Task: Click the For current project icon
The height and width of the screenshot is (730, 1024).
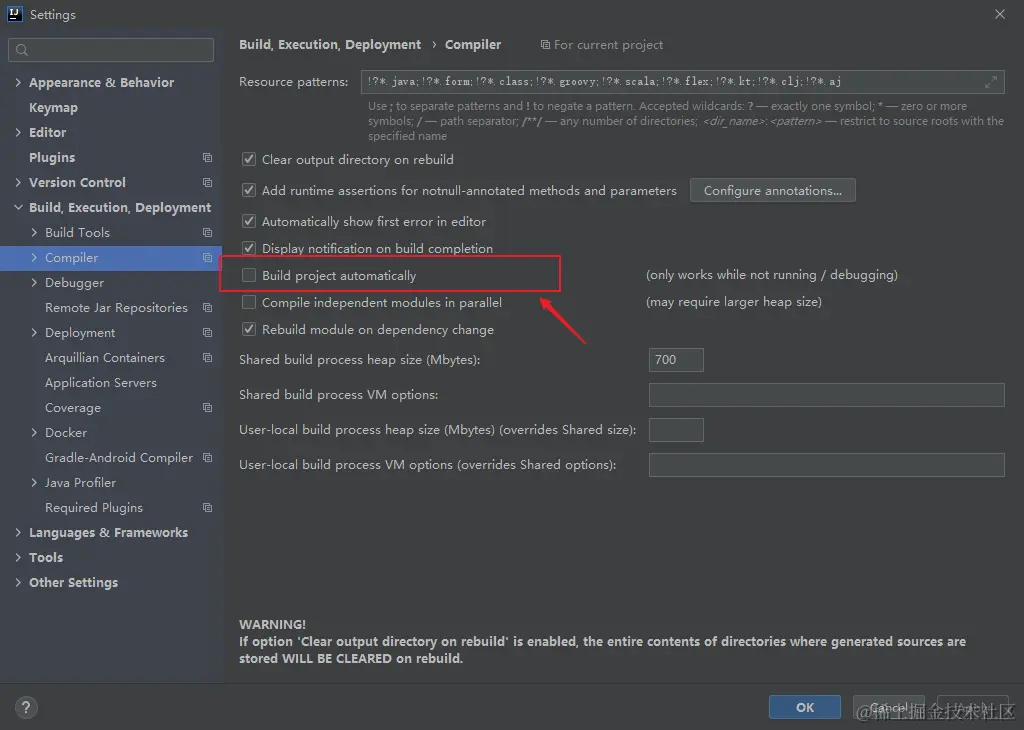Action: 545,44
